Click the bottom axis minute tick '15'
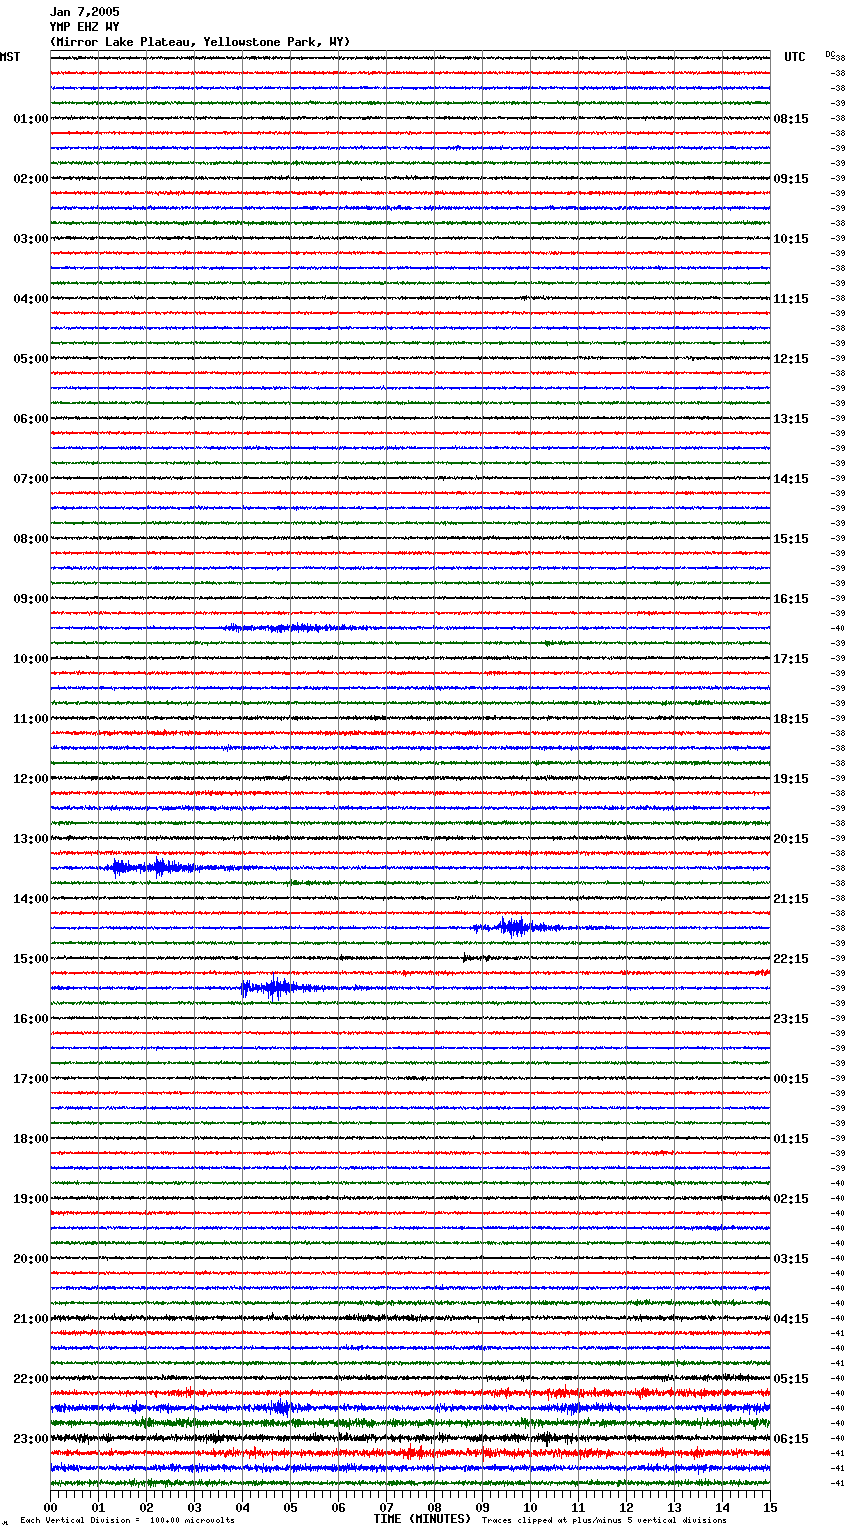The height and width of the screenshot is (1534, 850). [770, 1507]
